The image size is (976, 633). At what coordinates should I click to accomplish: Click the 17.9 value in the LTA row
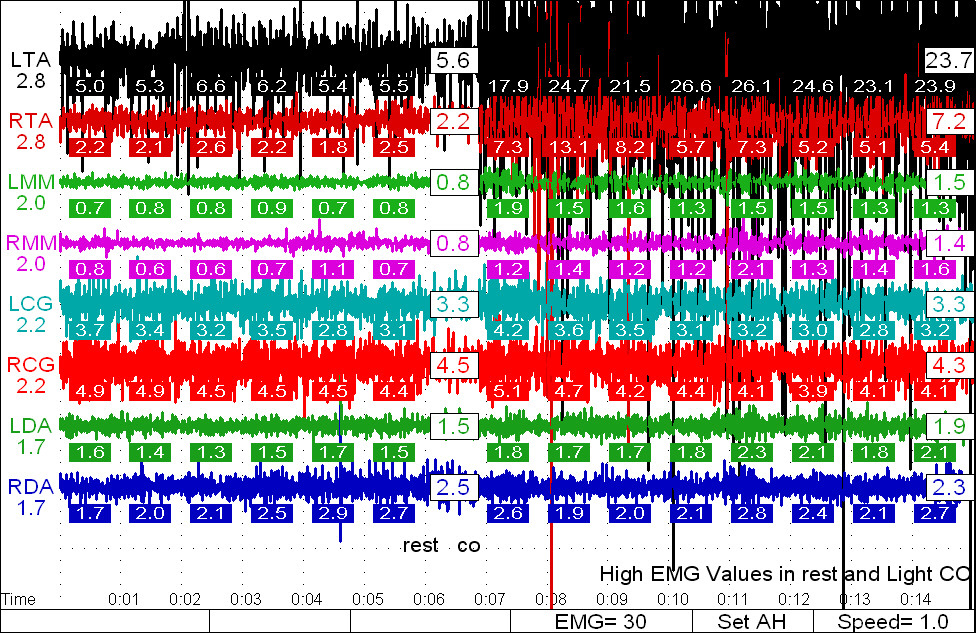coord(509,87)
